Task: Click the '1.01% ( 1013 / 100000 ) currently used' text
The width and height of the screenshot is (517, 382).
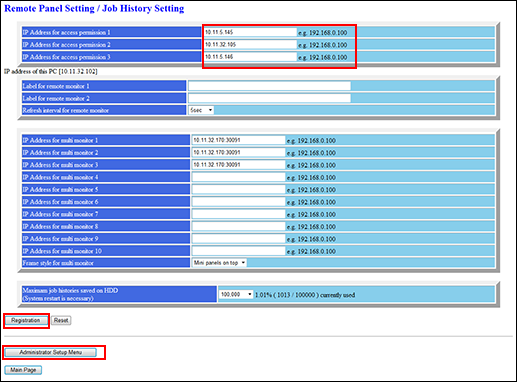Action: pos(305,295)
